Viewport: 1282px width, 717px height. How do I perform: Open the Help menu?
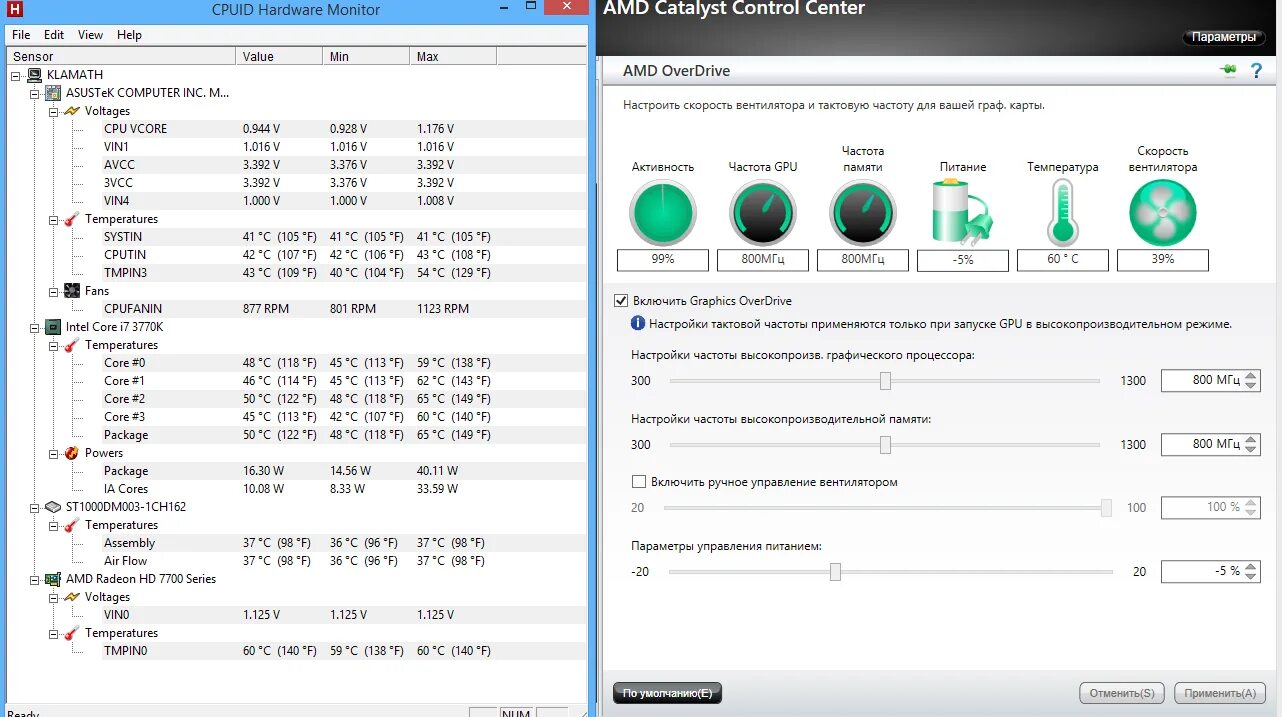(x=129, y=35)
